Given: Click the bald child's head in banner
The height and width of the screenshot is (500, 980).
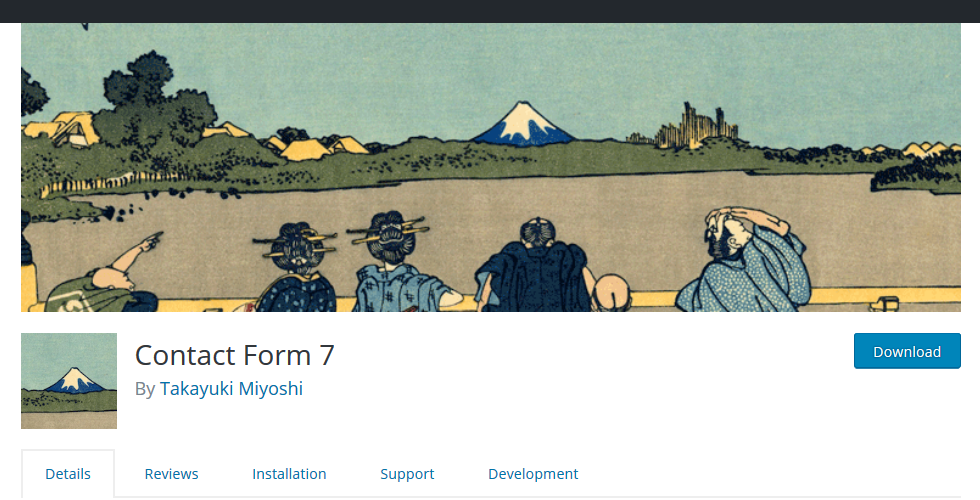Looking at the screenshot, I should point(611,292).
